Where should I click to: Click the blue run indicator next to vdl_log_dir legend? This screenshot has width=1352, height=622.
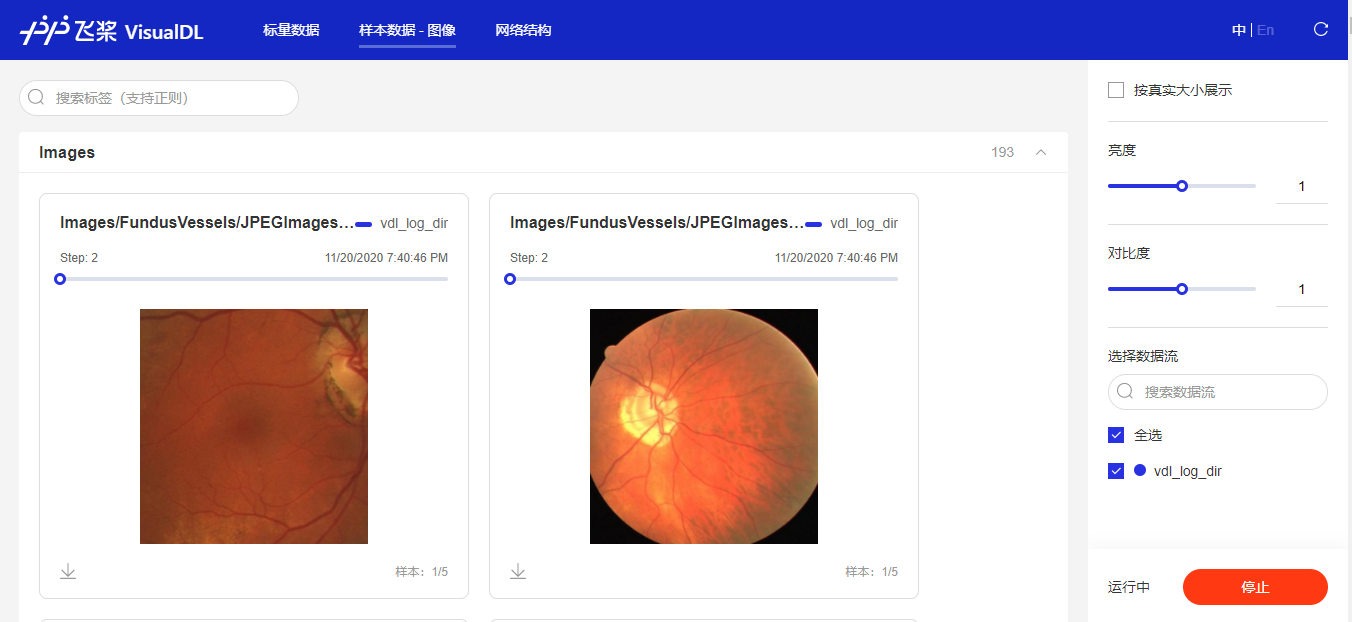point(1140,471)
